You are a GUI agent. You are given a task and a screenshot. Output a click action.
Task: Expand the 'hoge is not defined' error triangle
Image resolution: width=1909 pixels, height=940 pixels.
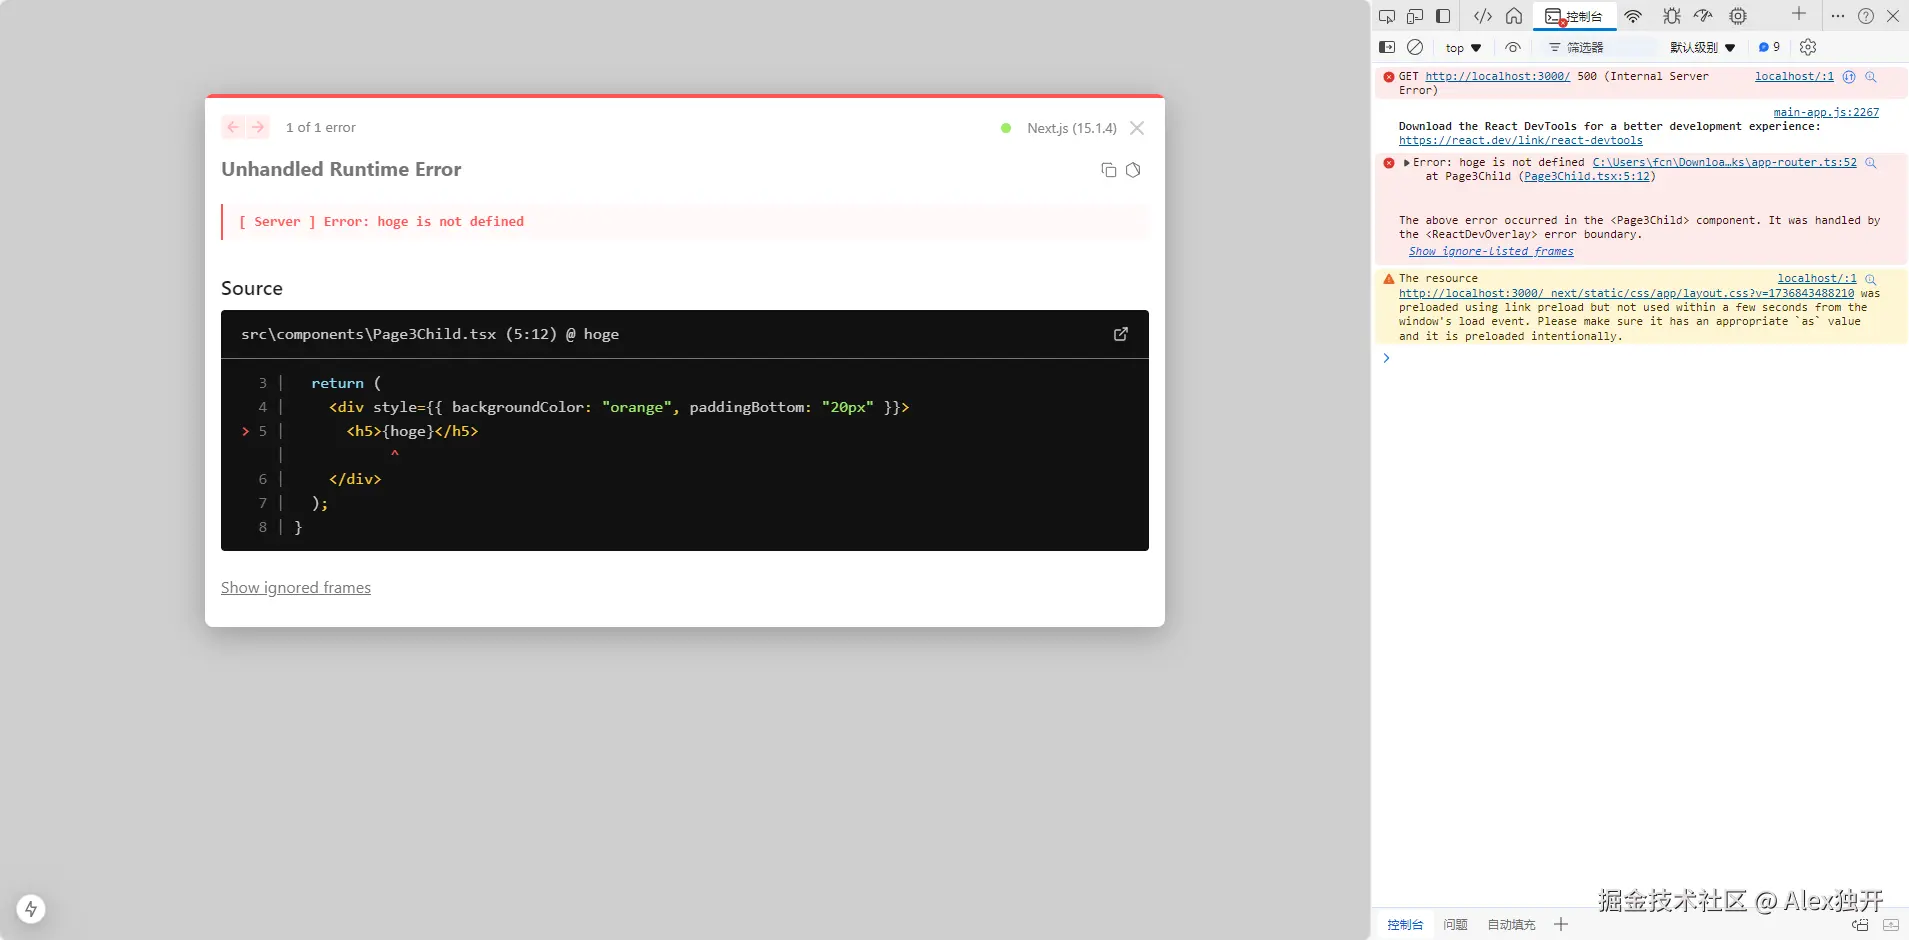(x=1407, y=162)
